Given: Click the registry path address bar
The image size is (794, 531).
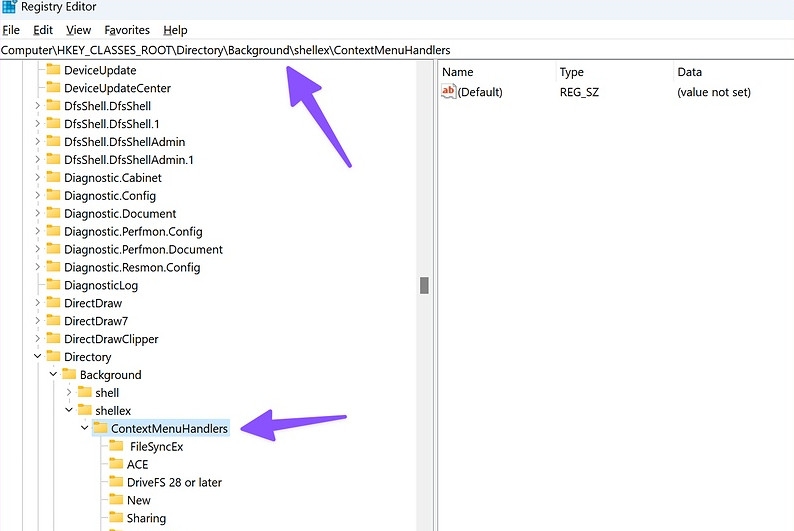Looking at the screenshot, I should (x=397, y=50).
